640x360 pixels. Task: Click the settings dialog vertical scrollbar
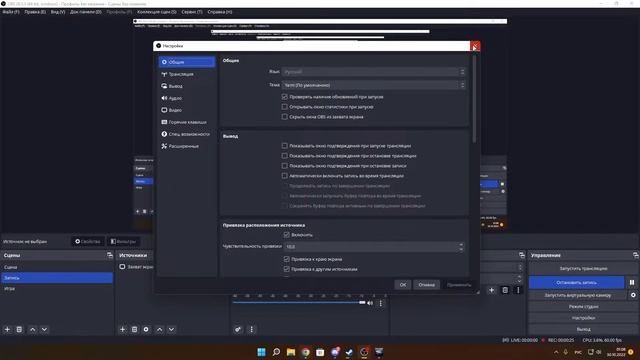coord(474,99)
